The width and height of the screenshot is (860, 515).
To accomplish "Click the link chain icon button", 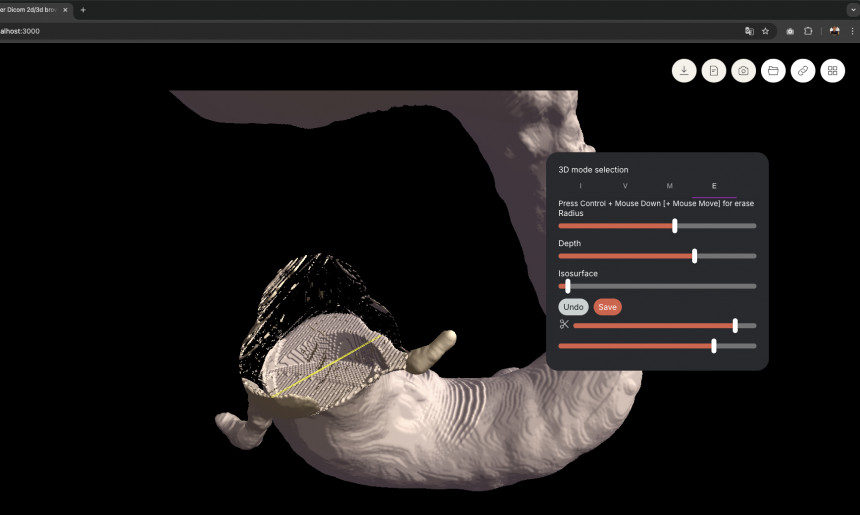I will click(x=802, y=71).
